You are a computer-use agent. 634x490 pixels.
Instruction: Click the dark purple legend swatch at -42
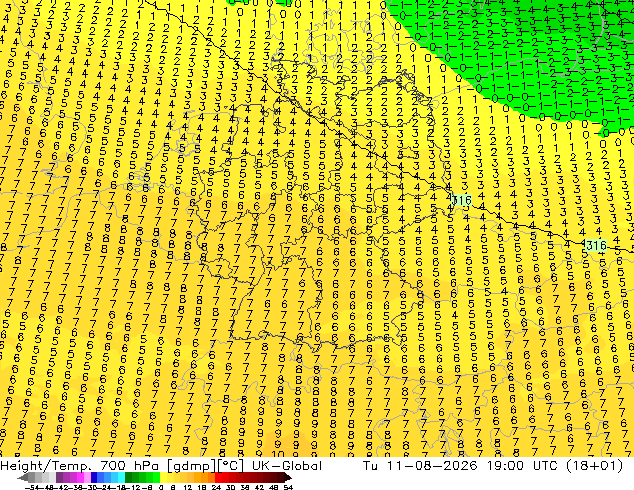[59, 478]
